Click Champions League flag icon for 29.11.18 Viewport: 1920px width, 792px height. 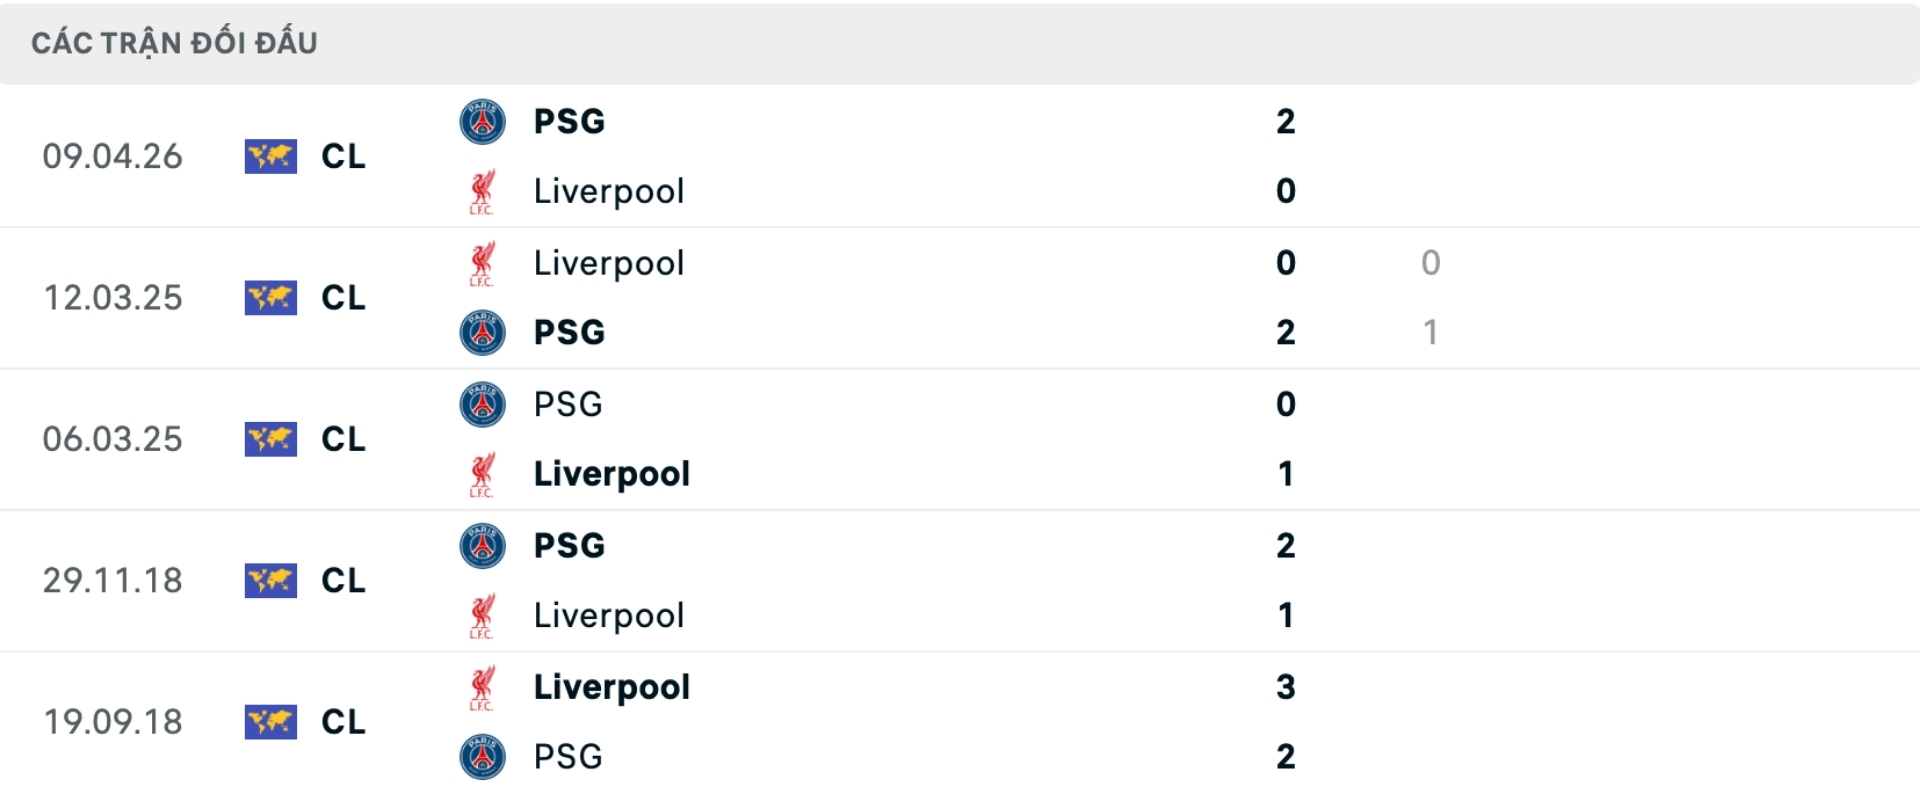tap(270, 581)
